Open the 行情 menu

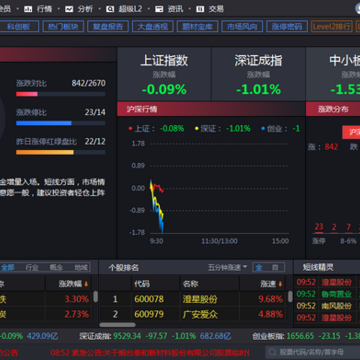pyautogui.click(x=38, y=9)
